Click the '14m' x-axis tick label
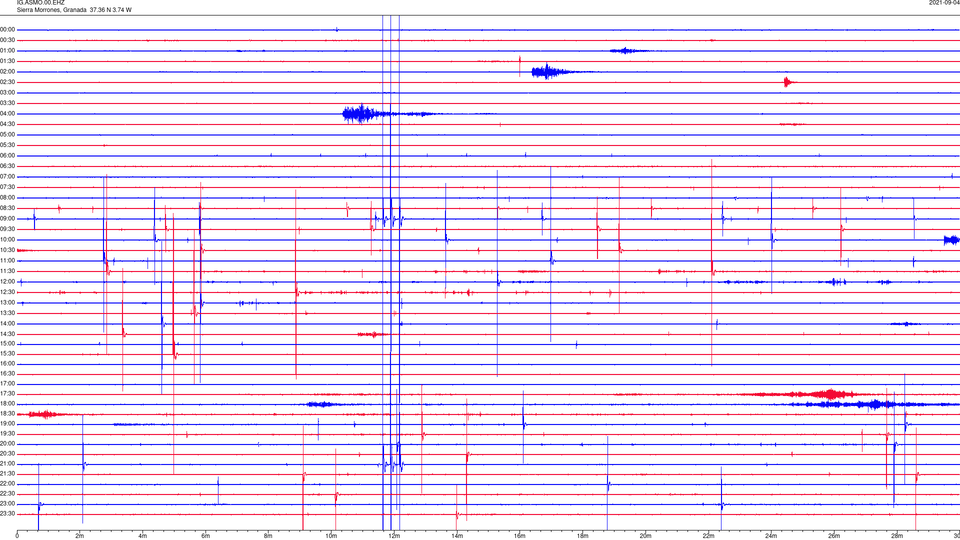This screenshot has height=540, width=960. pos(457,536)
